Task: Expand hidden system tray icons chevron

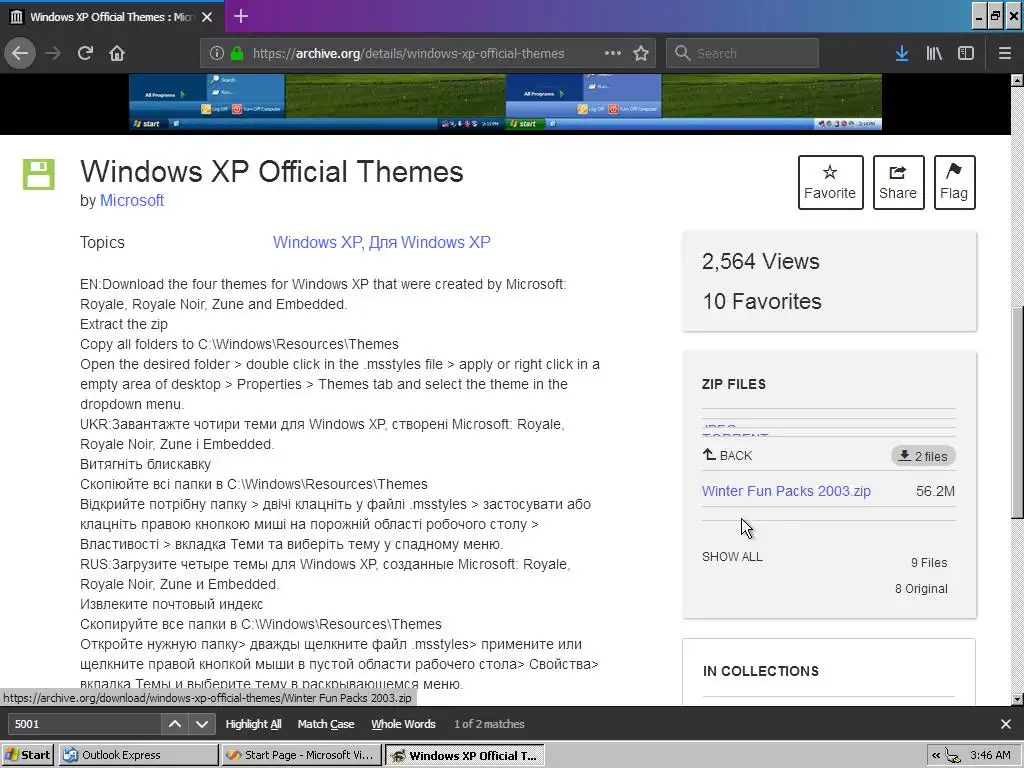Action: 936,755
